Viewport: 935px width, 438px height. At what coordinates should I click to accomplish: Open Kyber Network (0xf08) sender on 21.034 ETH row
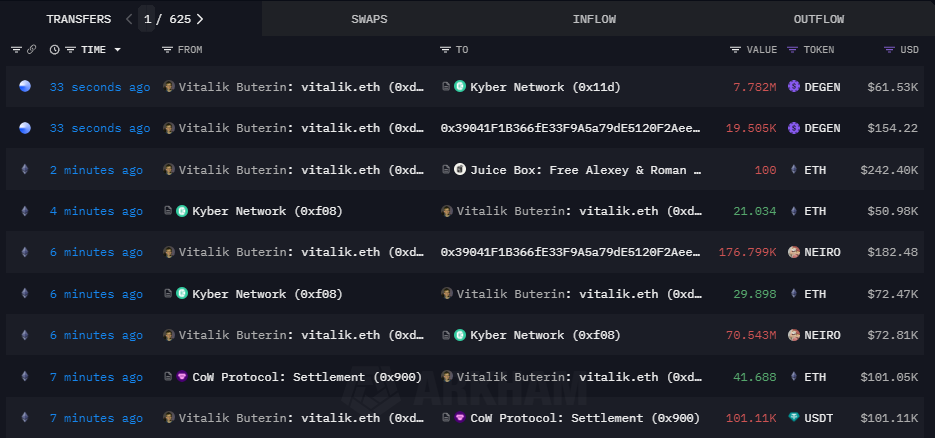pyautogui.click(x=267, y=211)
